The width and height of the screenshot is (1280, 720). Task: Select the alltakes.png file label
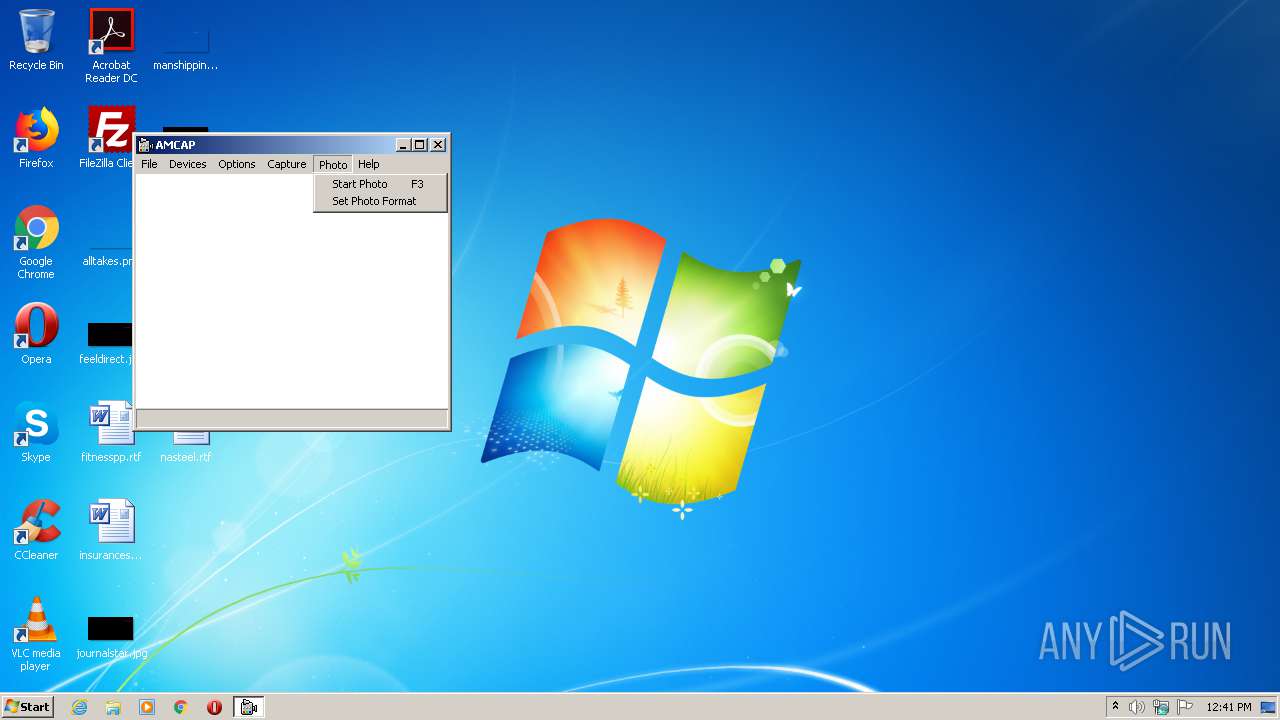coord(108,261)
